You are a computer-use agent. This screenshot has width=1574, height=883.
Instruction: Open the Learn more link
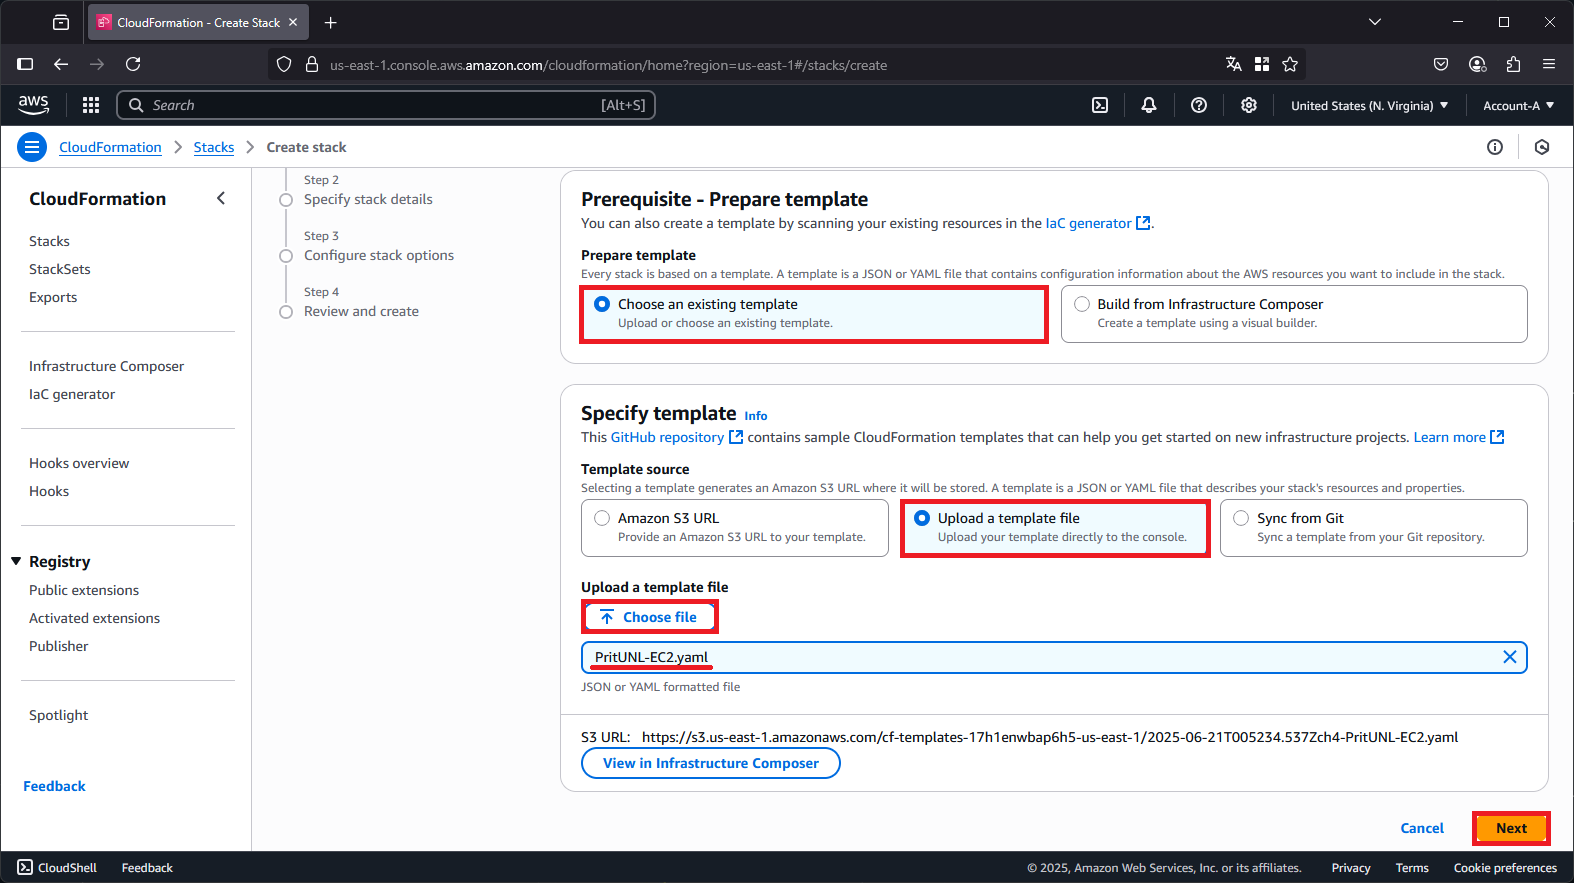point(1459,437)
